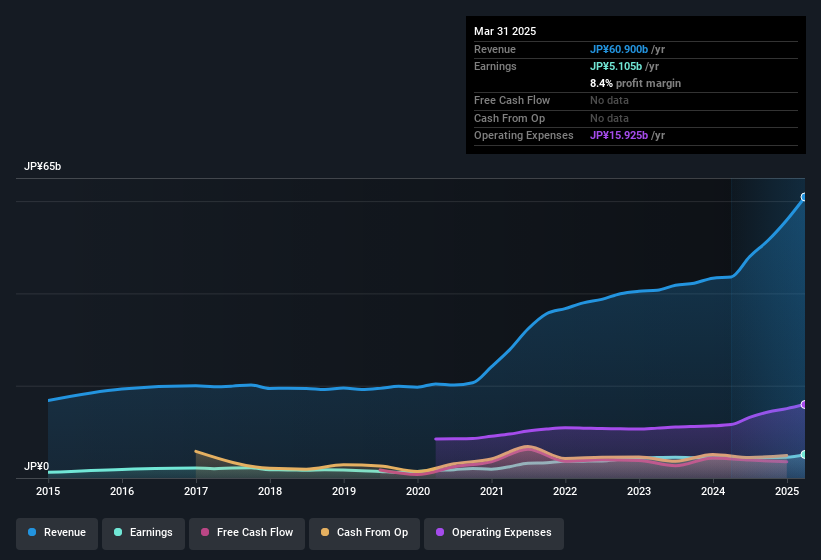This screenshot has width=821, height=560.
Task: Click the Operating Expenses purple endpoint marker
Action: click(804, 405)
